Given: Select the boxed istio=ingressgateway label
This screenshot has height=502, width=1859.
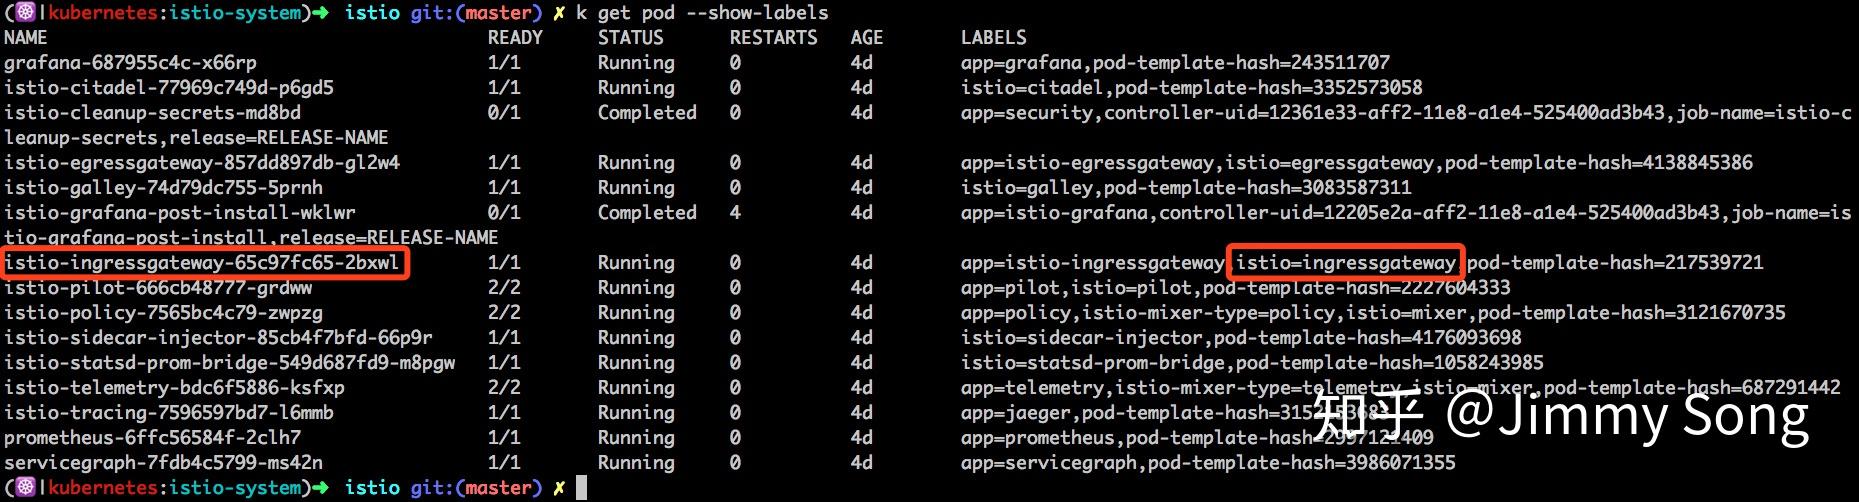Looking at the screenshot, I should coord(1345,263).
